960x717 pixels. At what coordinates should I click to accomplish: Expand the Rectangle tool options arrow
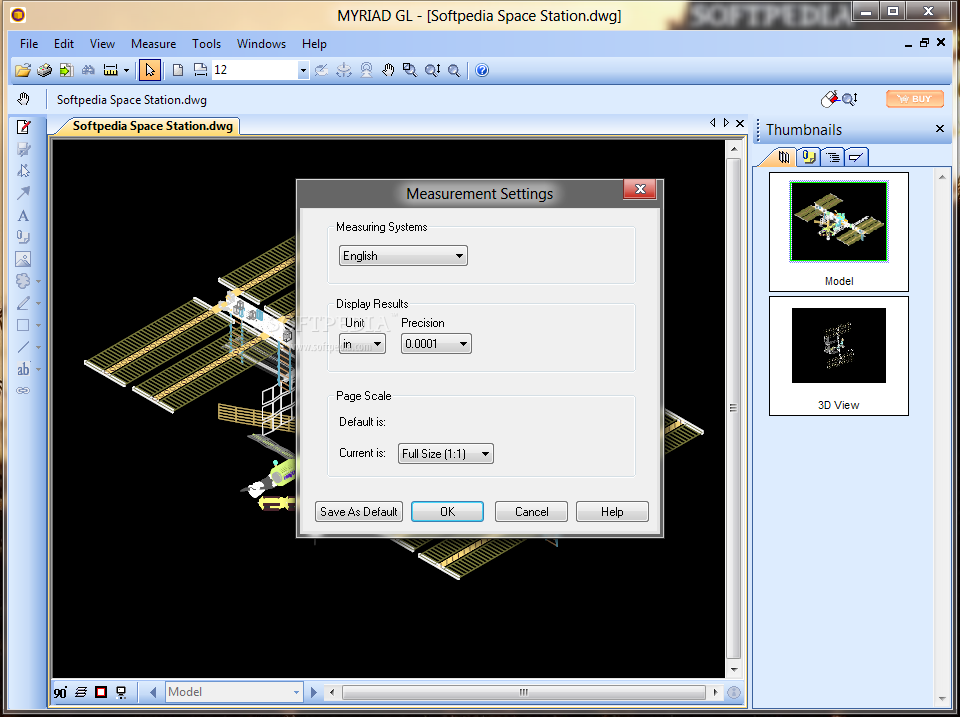39,326
